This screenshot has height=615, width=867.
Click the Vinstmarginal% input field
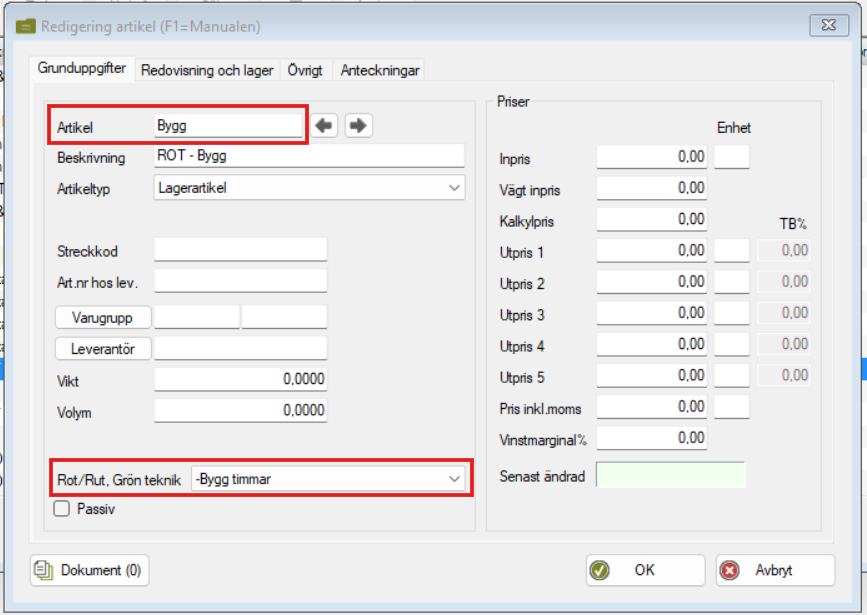click(x=652, y=438)
